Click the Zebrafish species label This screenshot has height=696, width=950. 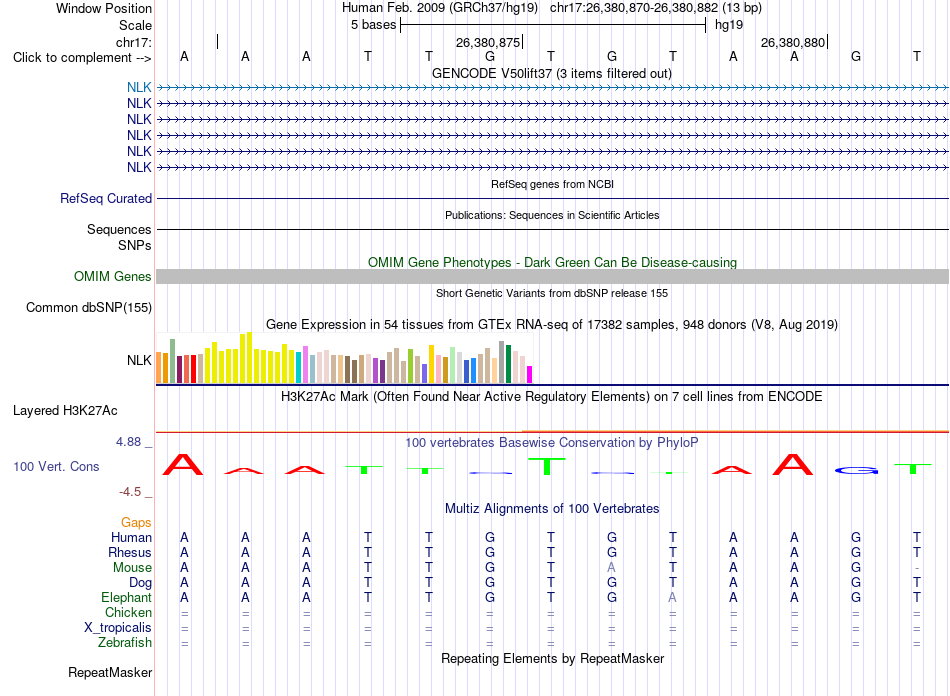(x=125, y=643)
